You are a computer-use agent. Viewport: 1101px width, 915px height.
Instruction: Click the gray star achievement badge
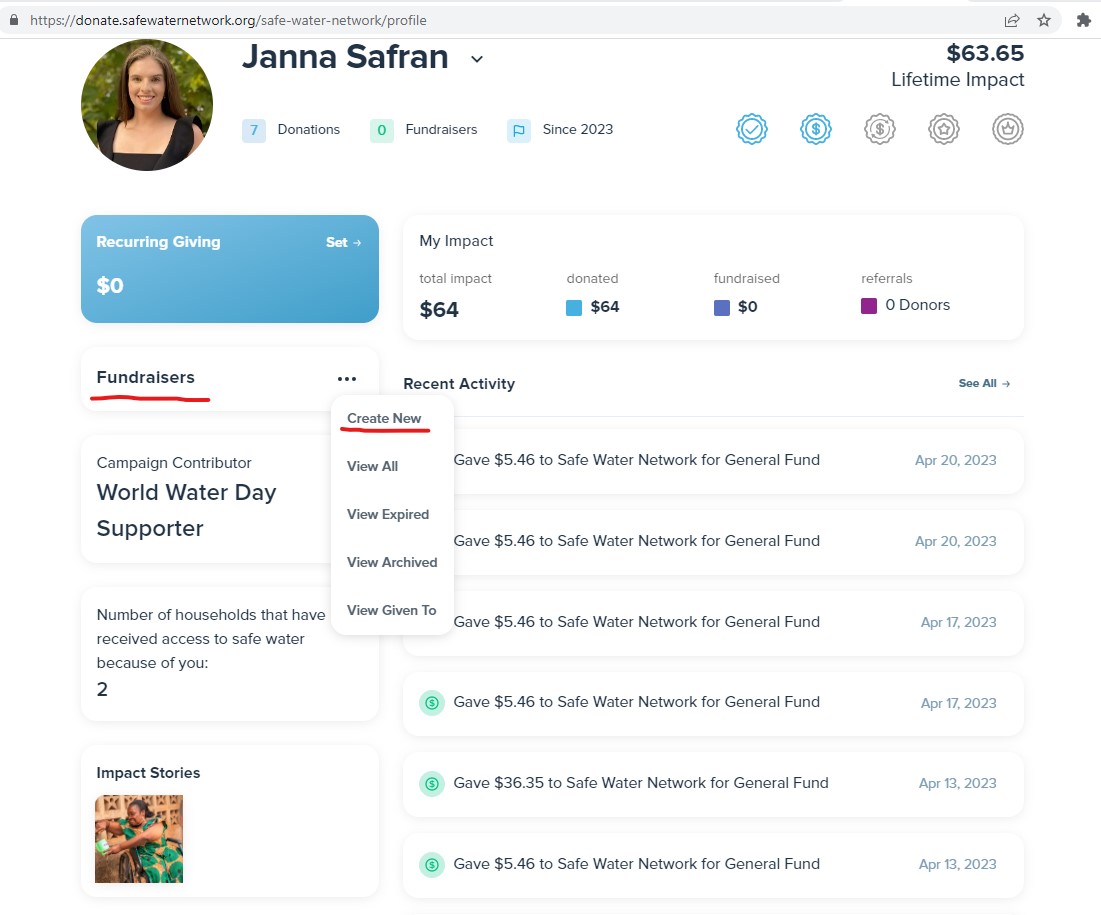click(x=944, y=129)
